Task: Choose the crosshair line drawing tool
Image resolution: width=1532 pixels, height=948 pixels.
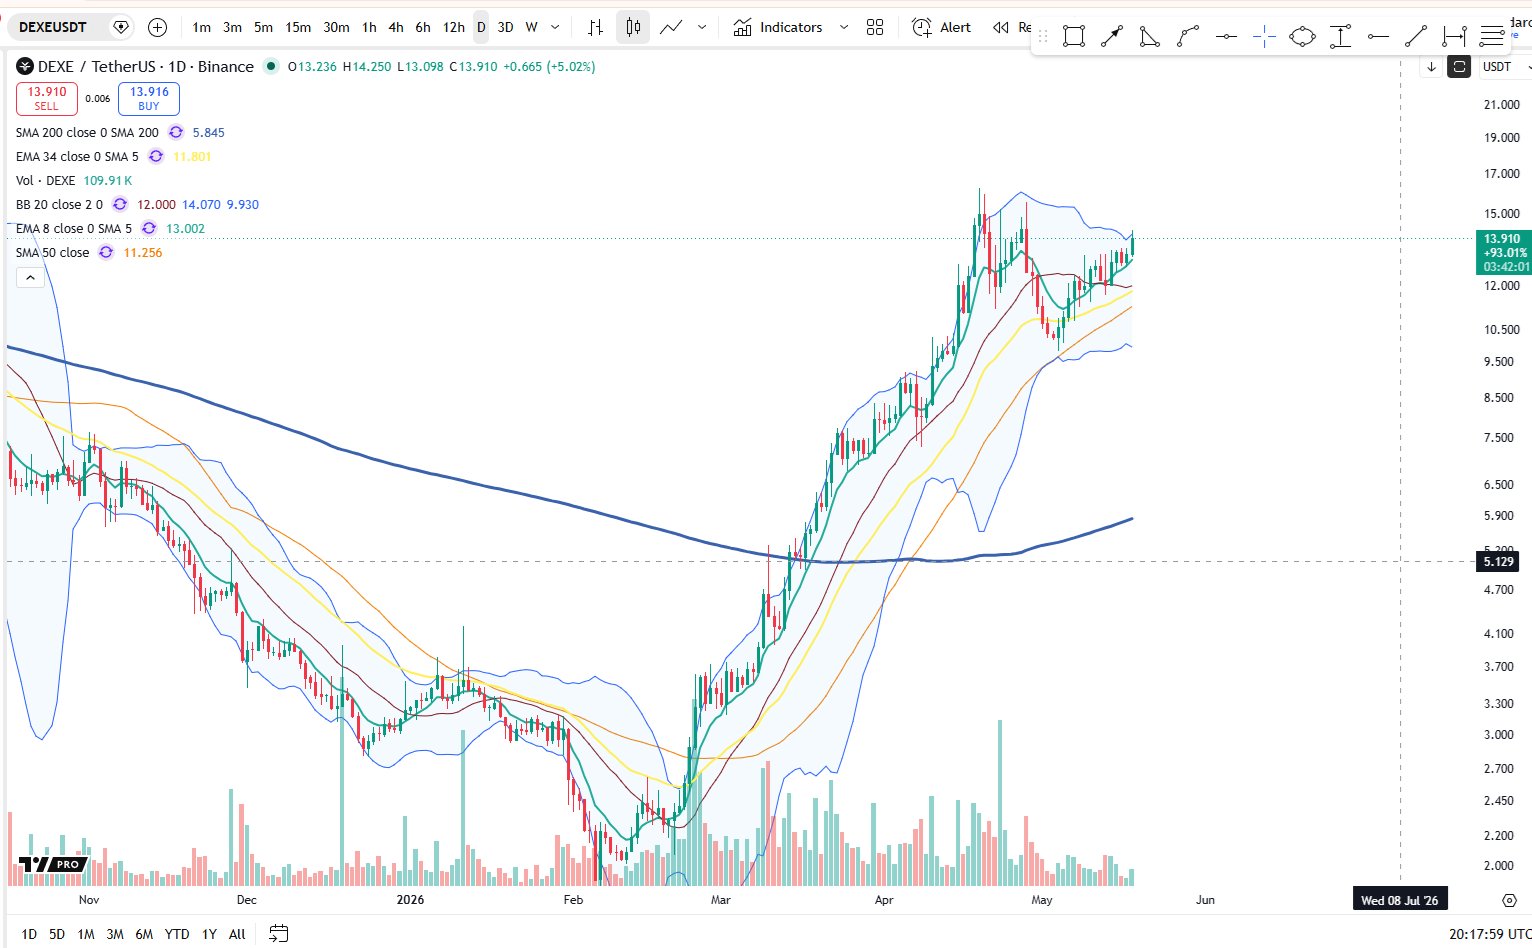Action: coord(1264,37)
